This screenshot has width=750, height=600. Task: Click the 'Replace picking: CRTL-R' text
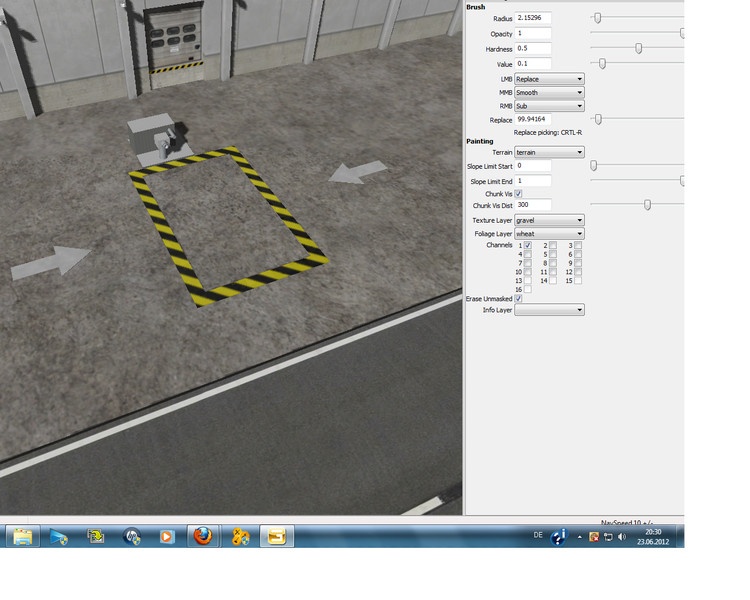pyautogui.click(x=548, y=133)
